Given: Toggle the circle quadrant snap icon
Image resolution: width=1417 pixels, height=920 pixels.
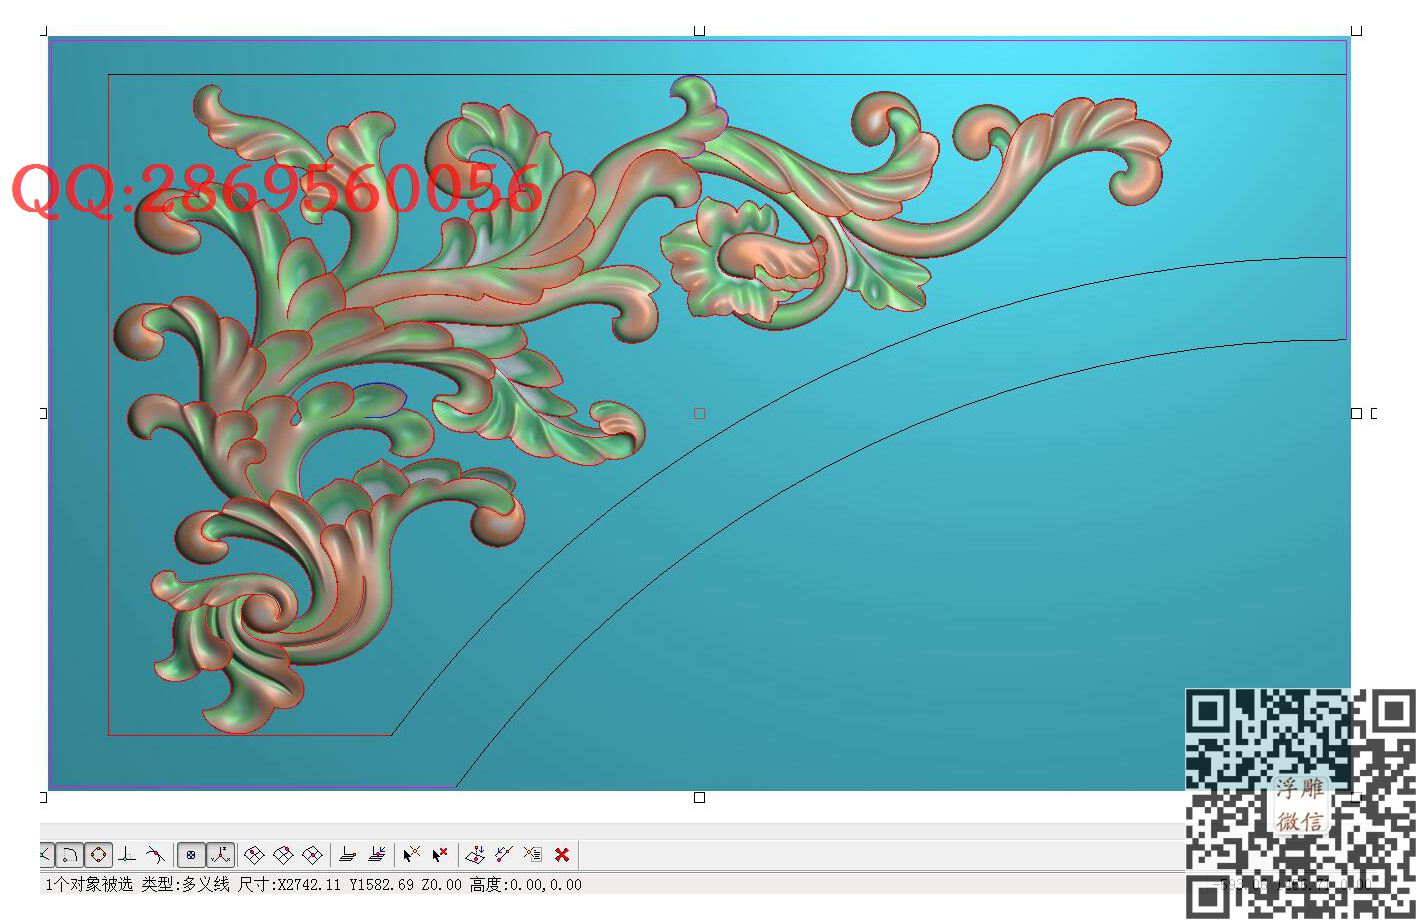Looking at the screenshot, I should coord(98,855).
